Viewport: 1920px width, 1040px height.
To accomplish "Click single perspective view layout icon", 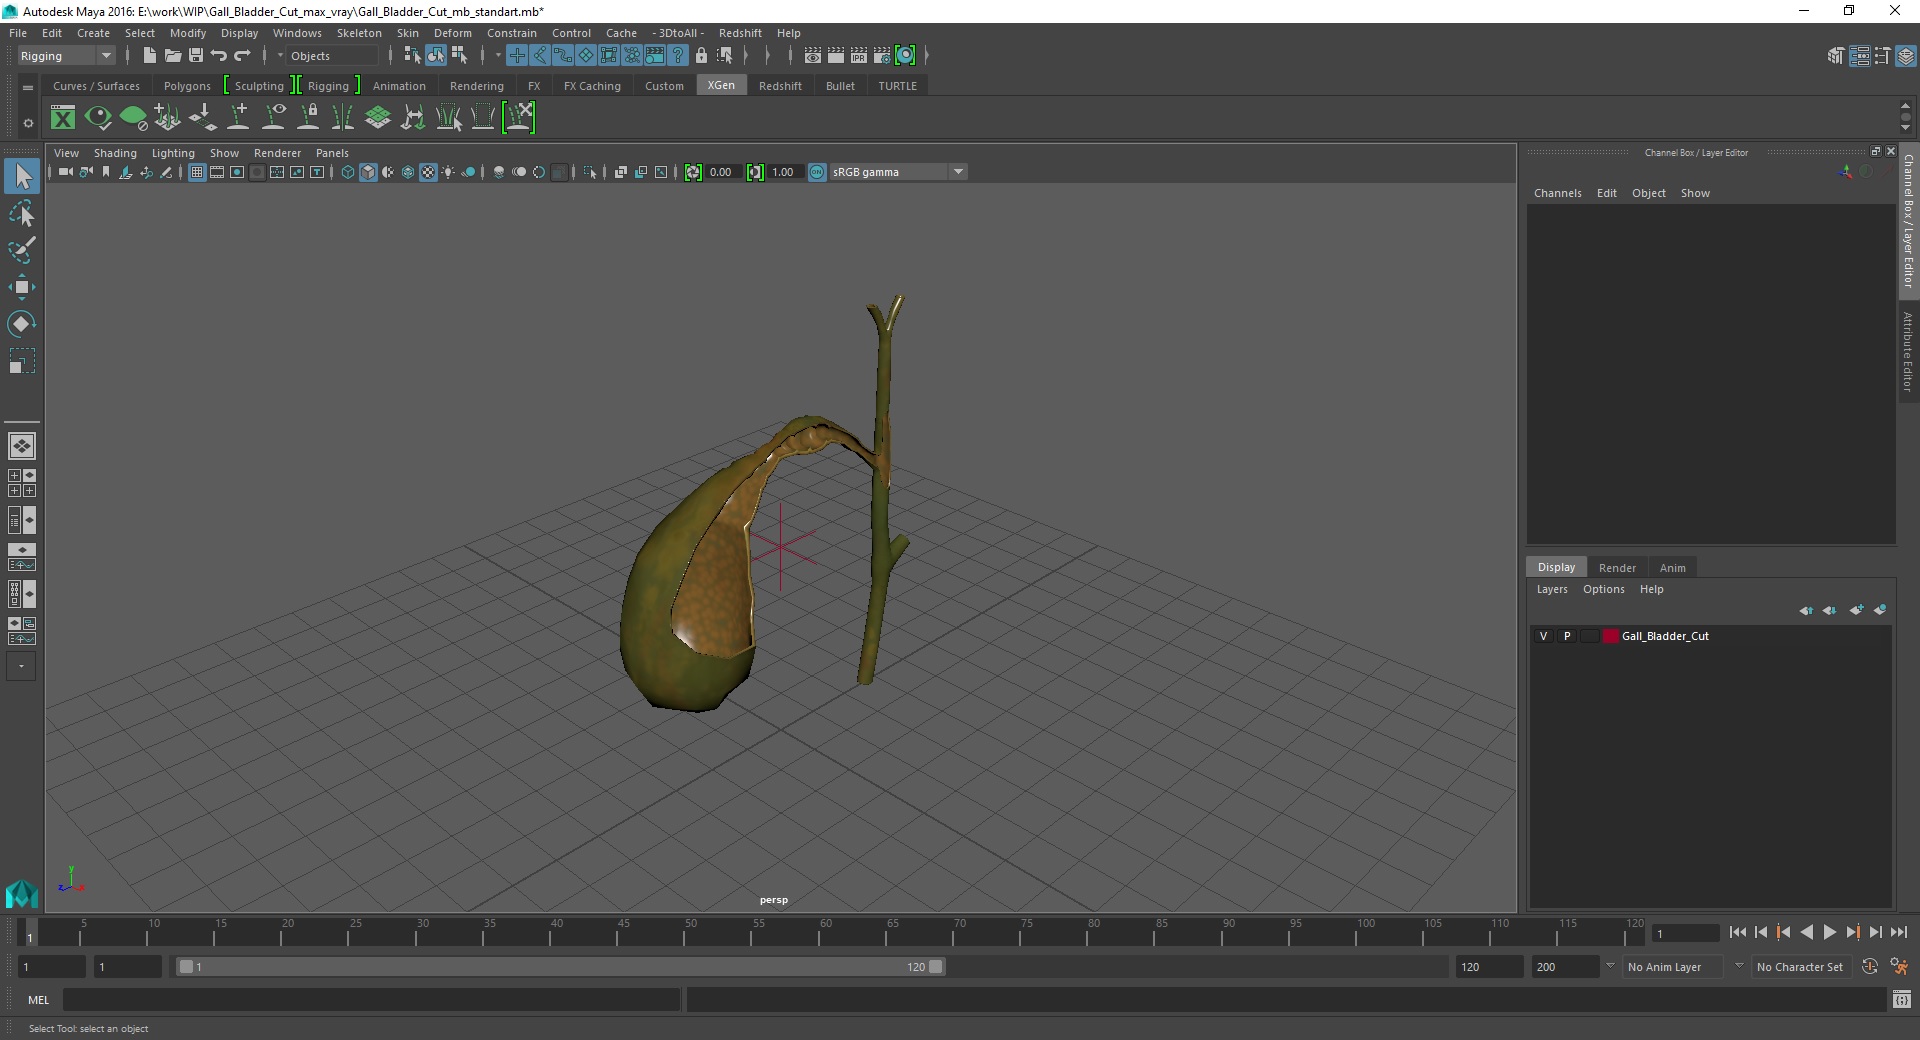I will pyautogui.click(x=21, y=446).
